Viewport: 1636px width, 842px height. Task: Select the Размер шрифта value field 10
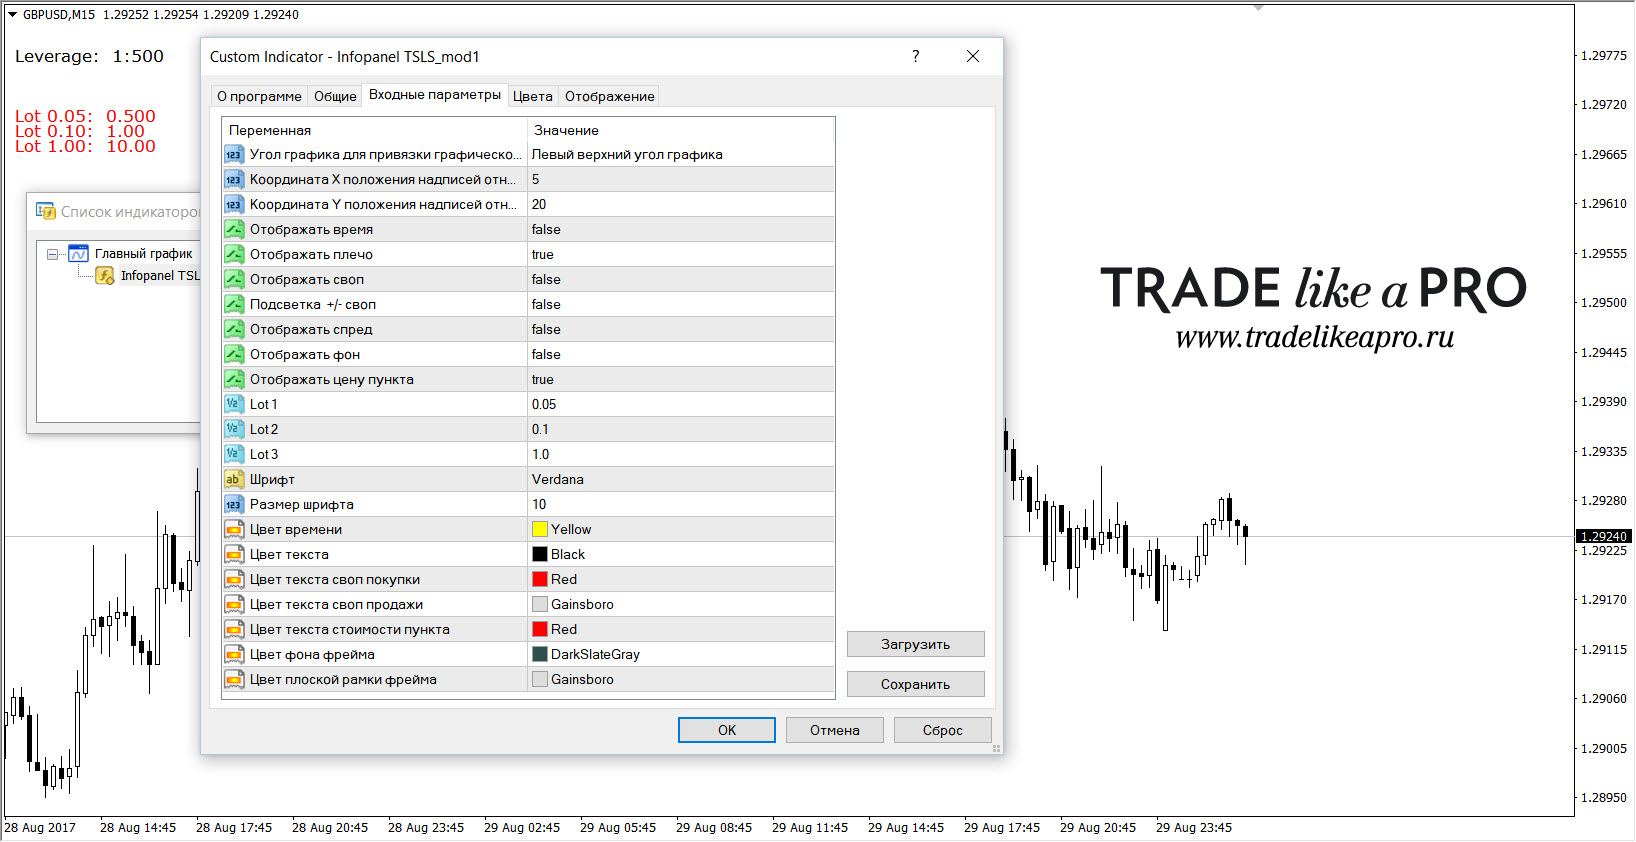tap(680, 505)
